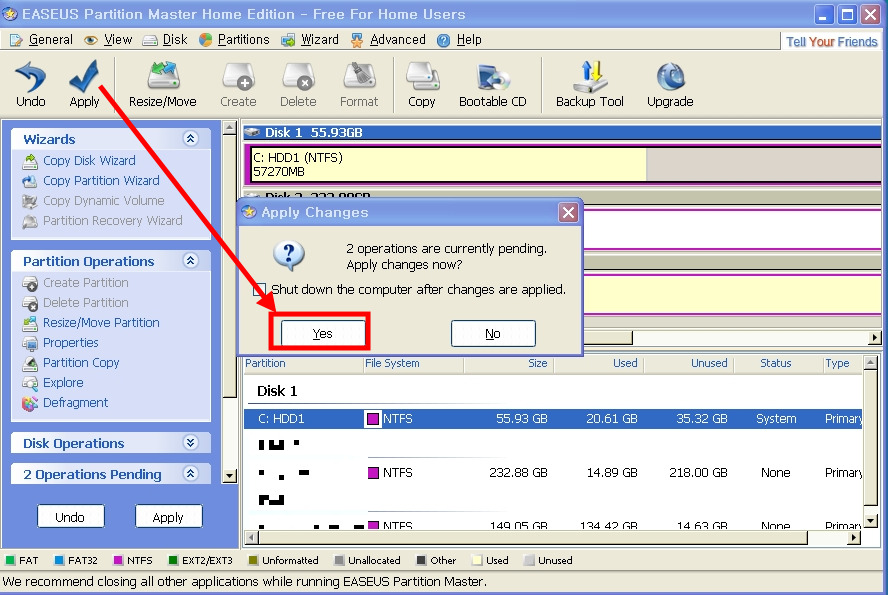Expand the Disk Operations section
Image resolution: width=888 pixels, height=595 pixels.
[190, 443]
